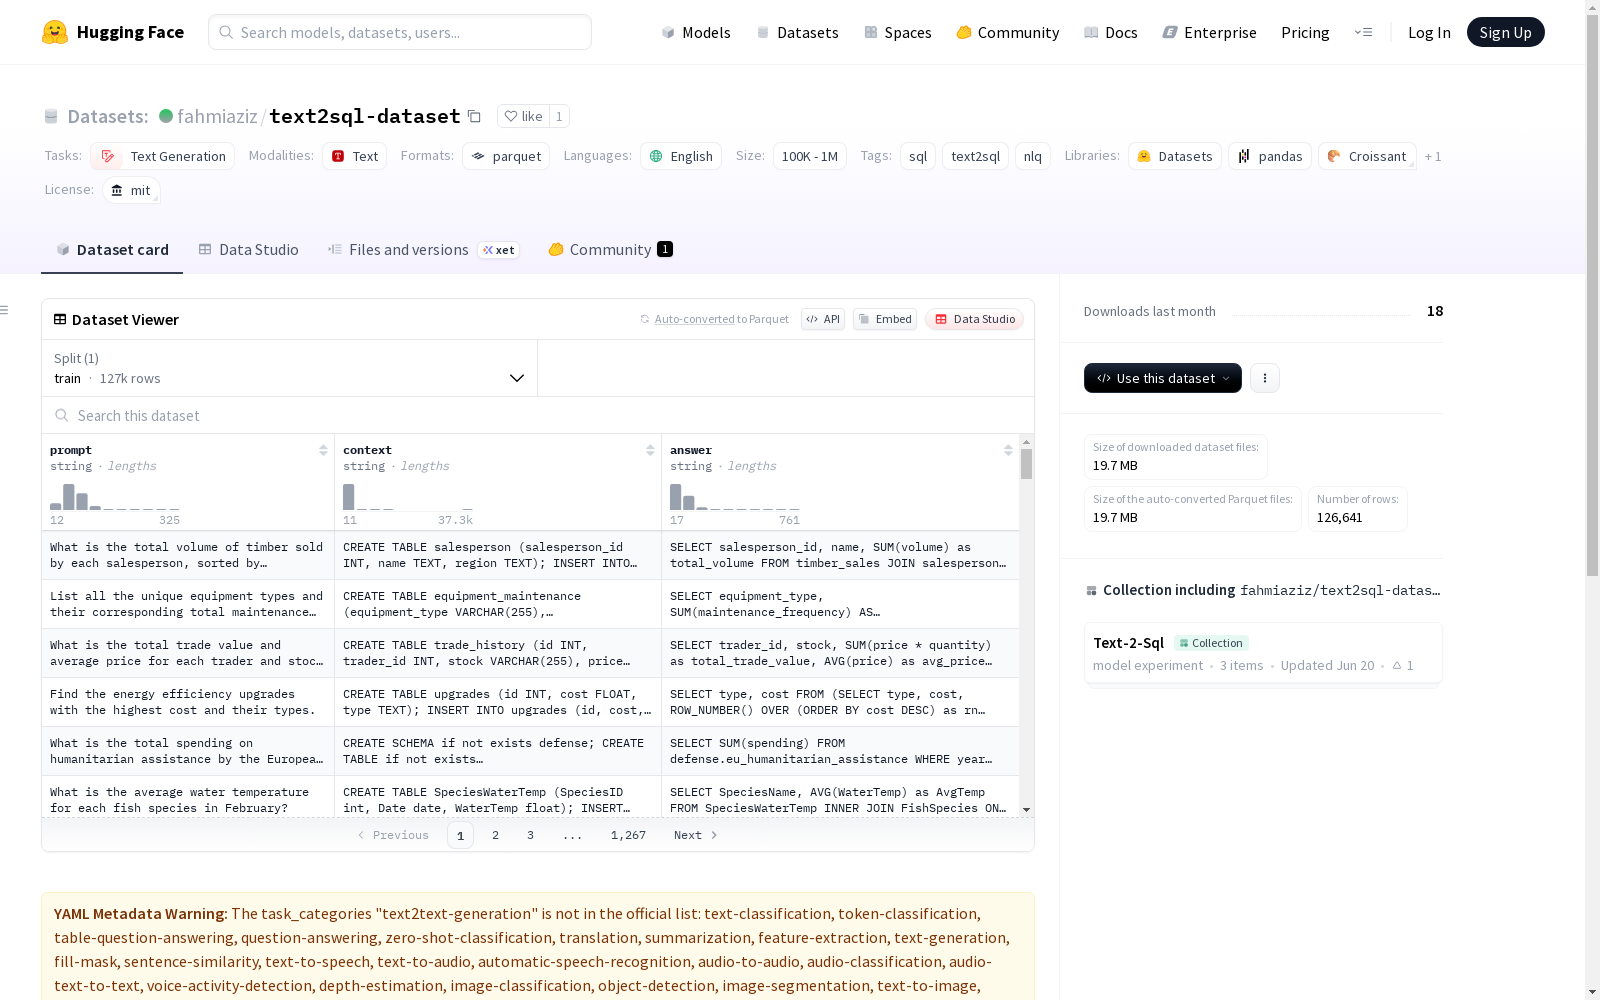Click the mit license tag

(x=131, y=190)
